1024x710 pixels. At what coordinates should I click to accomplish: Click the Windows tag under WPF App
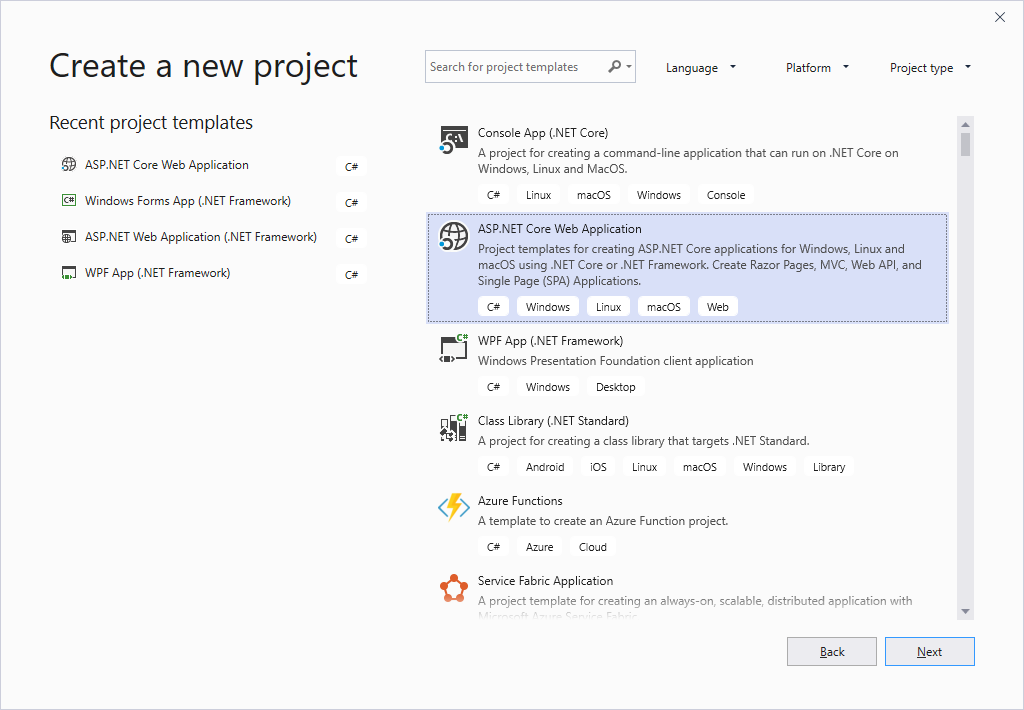pyautogui.click(x=547, y=387)
